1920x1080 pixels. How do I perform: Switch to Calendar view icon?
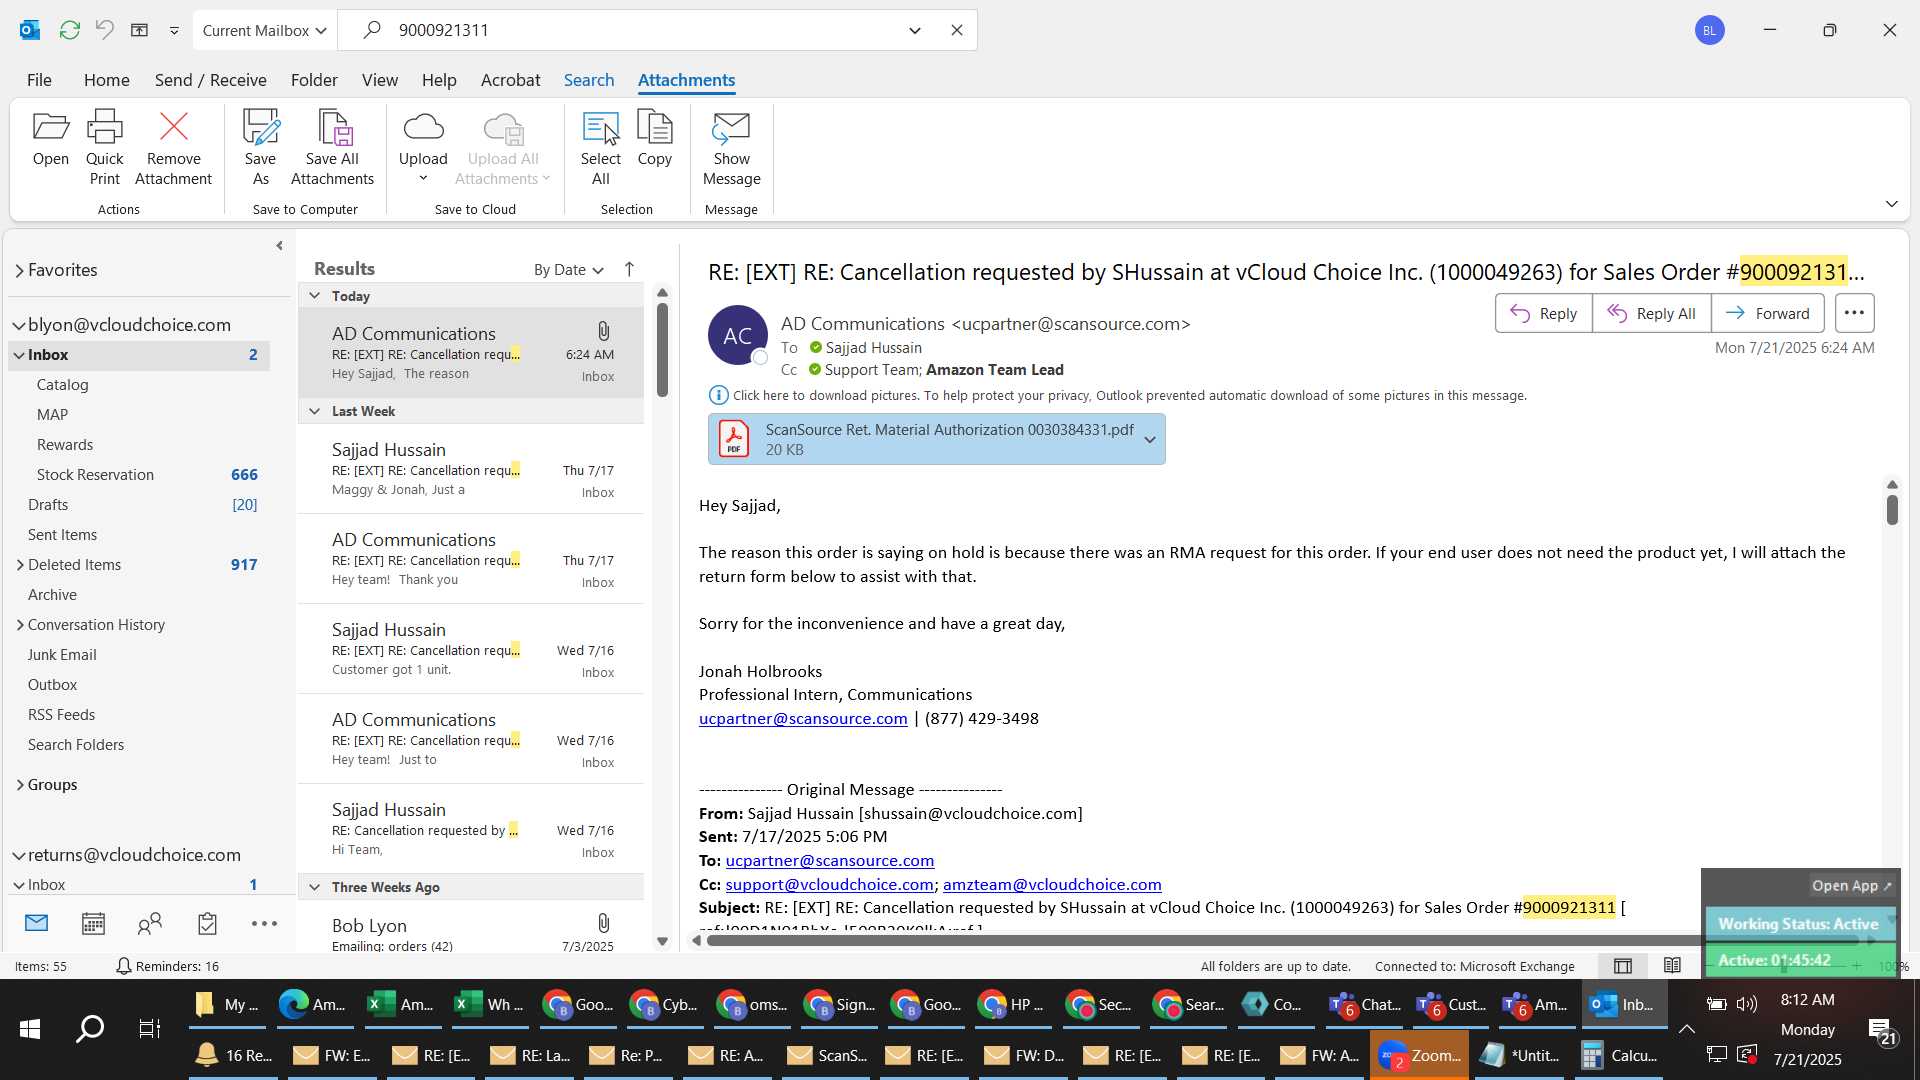(93, 923)
